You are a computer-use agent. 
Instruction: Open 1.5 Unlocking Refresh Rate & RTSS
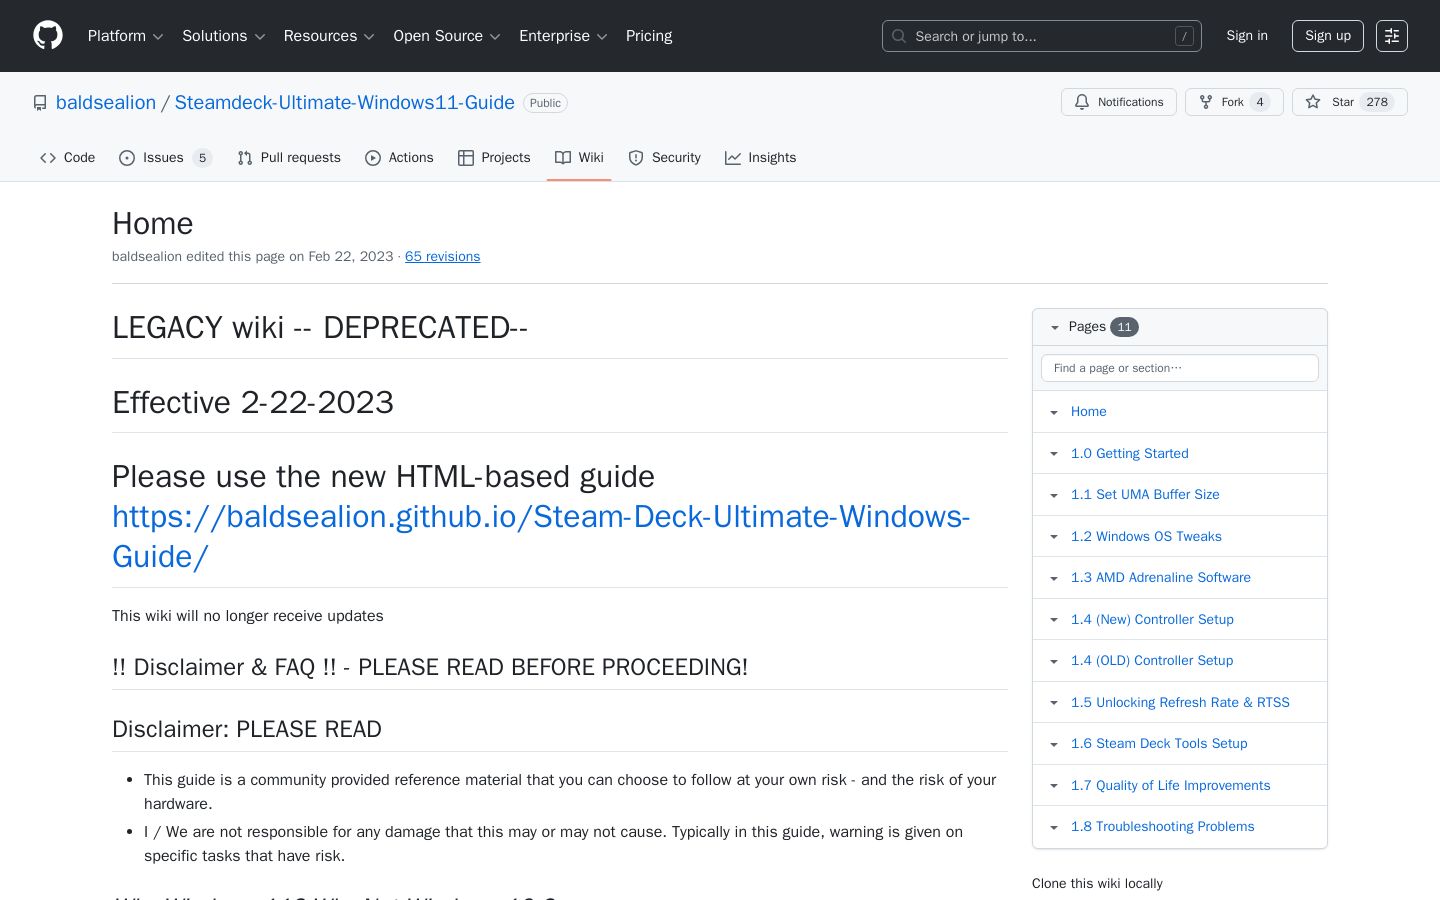click(x=1180, y=703)
